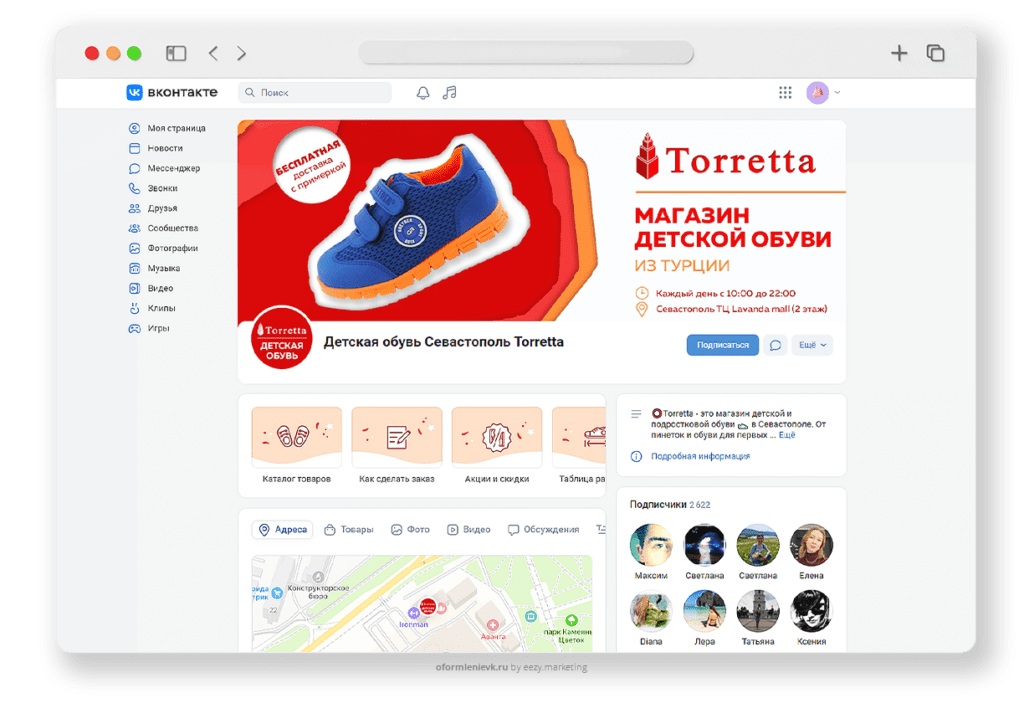Expand the Ещё dropdown button
The width and height of the screenshot is (1024, 708).
coord(812,345)
